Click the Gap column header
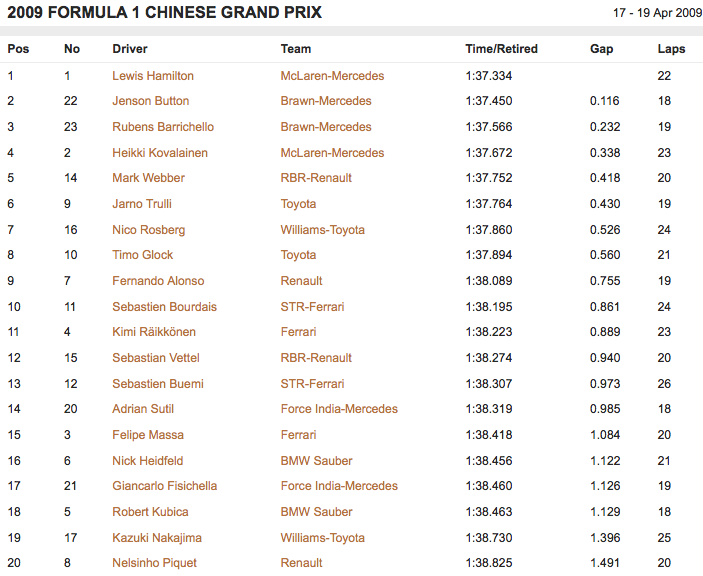703x576 pixels. [x=601, y=49]
